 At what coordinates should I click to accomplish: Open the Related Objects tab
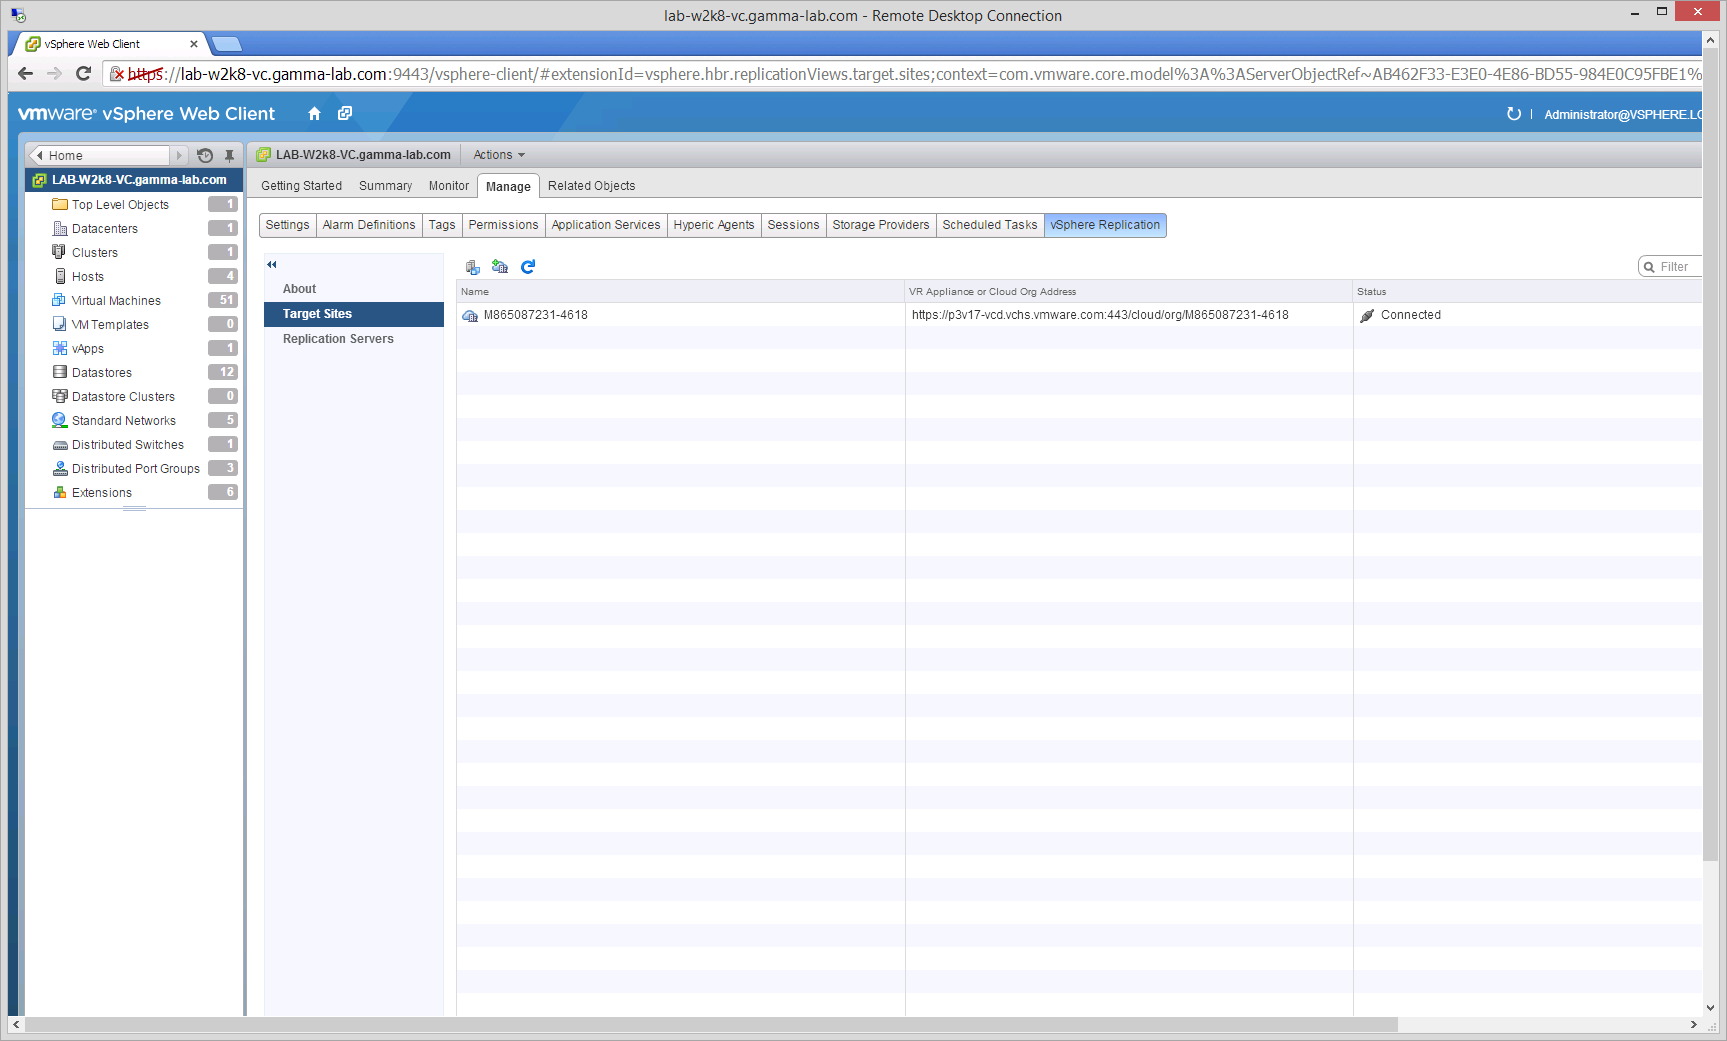[x=591, y=186]
